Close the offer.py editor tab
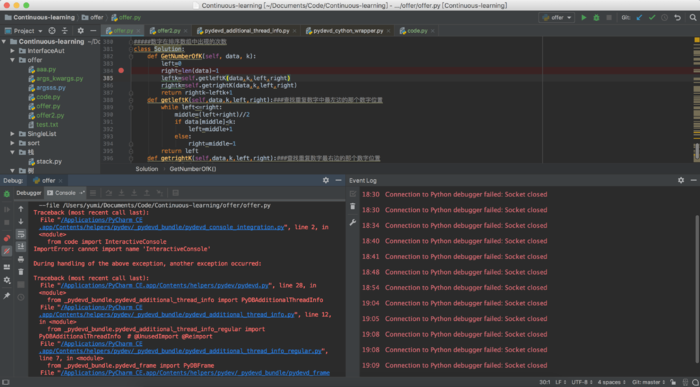Screen dimensions: 700x387 tap(138, 31)
